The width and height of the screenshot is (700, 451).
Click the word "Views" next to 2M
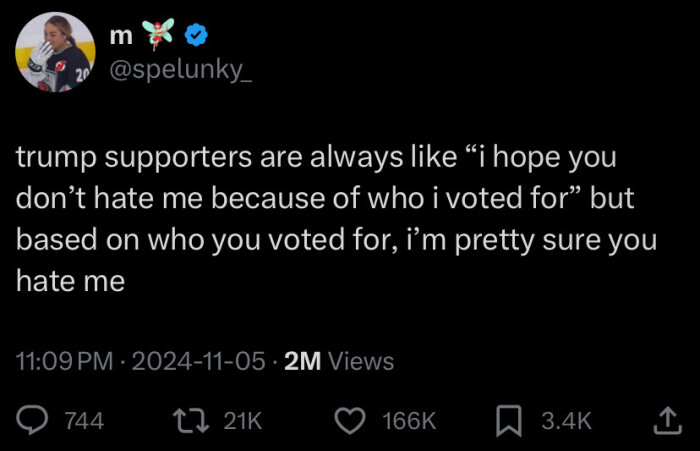click(361, 361)
